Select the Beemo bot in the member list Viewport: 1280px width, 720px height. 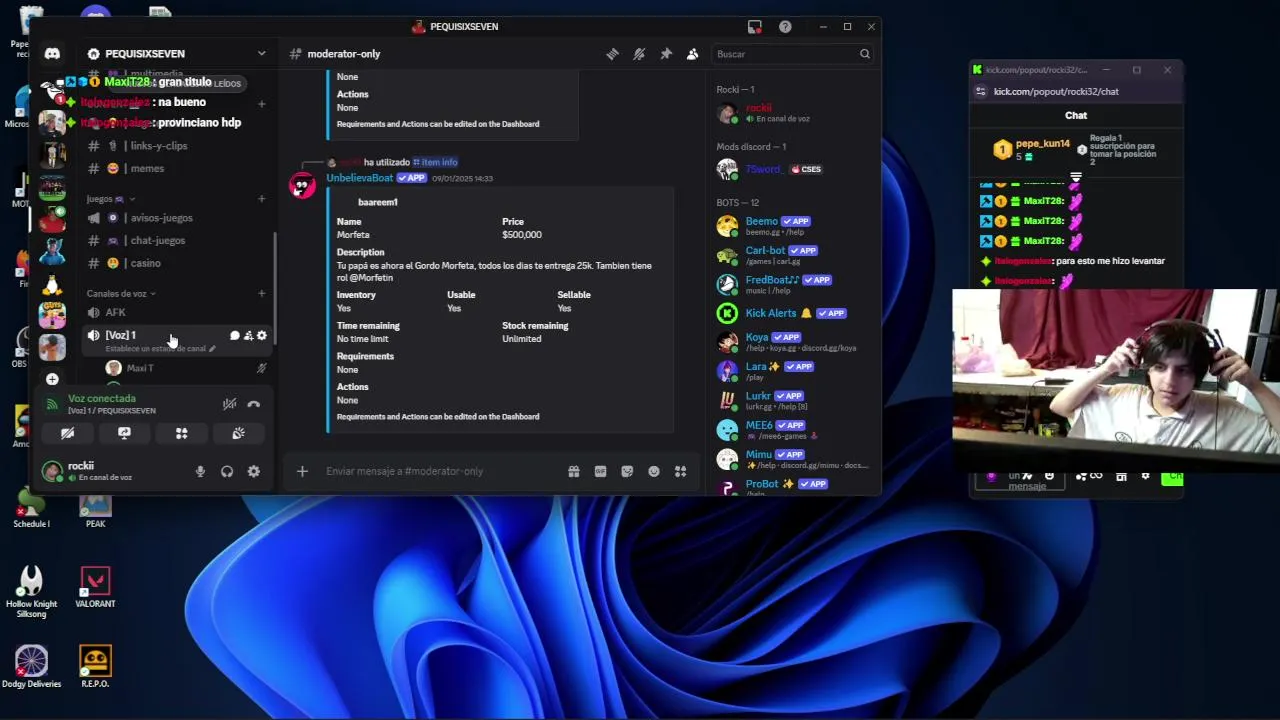tap(790, 226)
